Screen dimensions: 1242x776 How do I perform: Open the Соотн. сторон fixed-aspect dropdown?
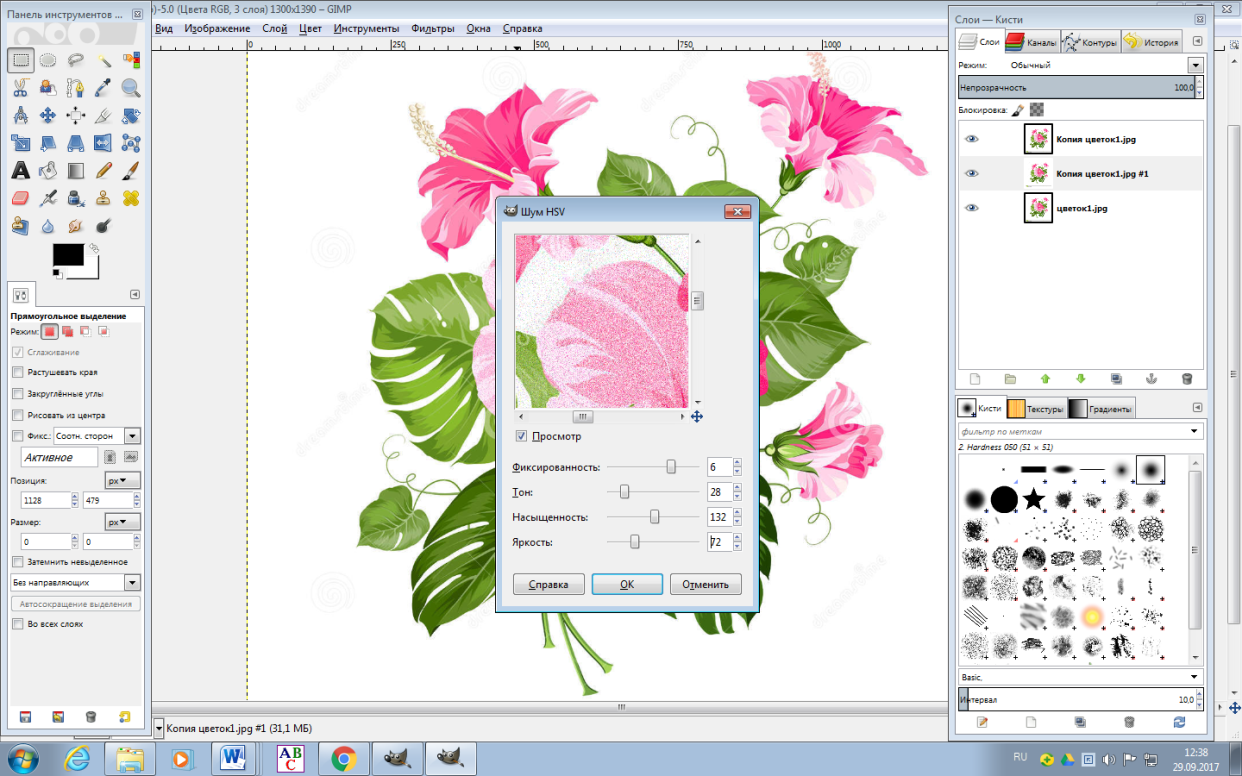point(97,436)
